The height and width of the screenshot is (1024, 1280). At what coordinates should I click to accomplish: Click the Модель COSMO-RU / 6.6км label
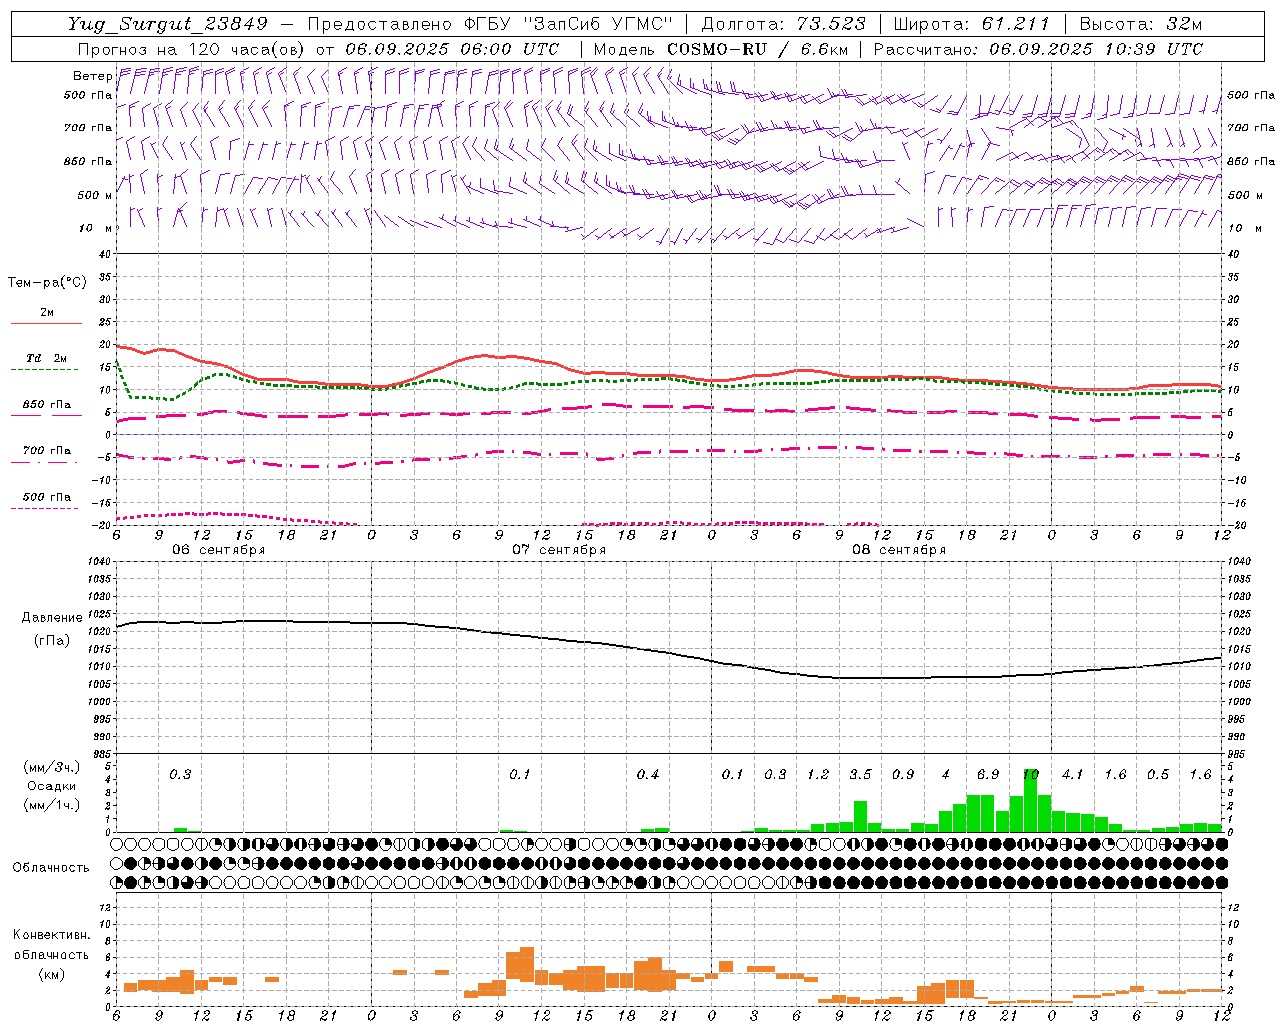coord(721,49)
